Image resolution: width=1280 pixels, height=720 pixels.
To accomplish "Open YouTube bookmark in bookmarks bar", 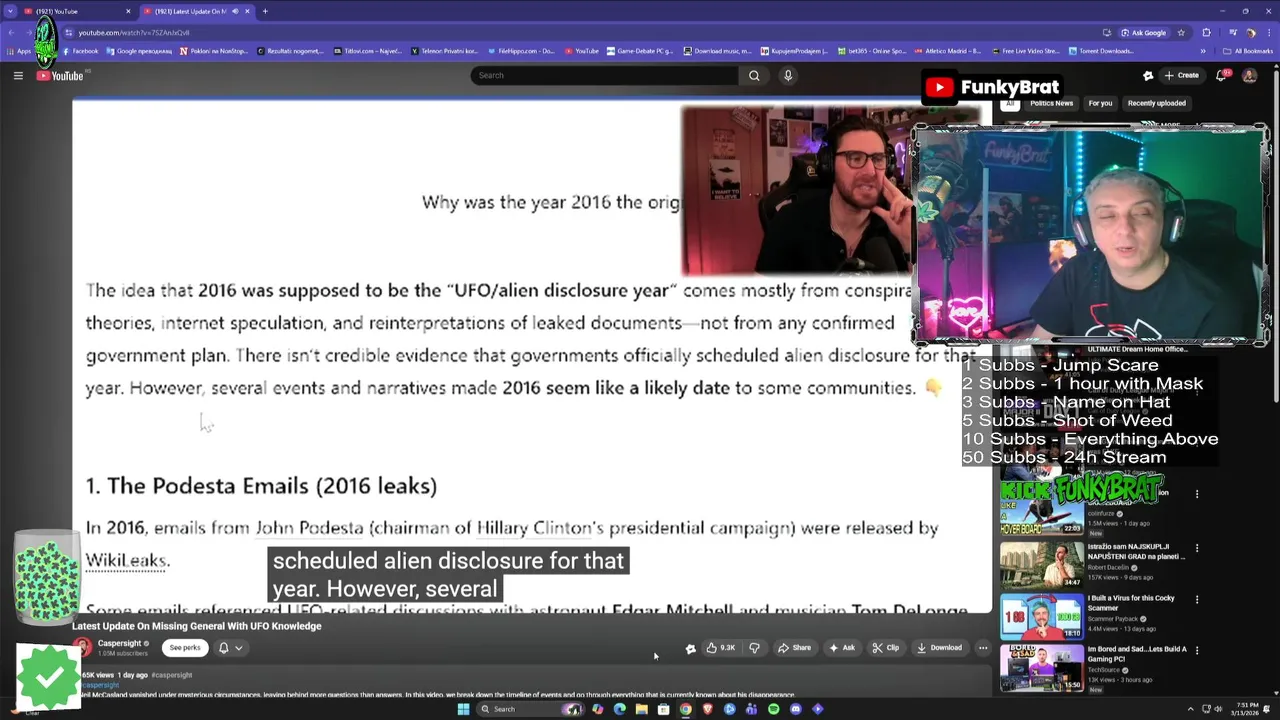I will coord(582,51).
